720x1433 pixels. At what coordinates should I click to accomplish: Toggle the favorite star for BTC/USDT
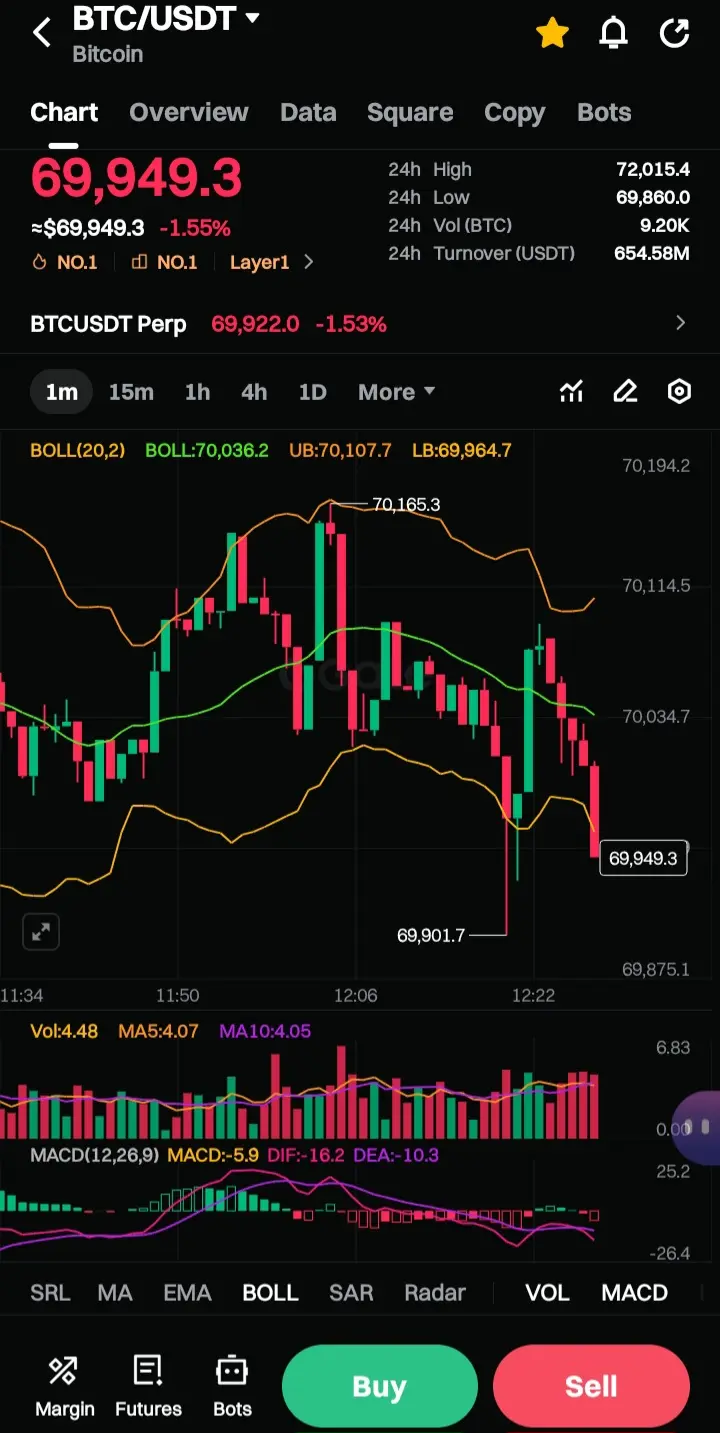point(552,34)
